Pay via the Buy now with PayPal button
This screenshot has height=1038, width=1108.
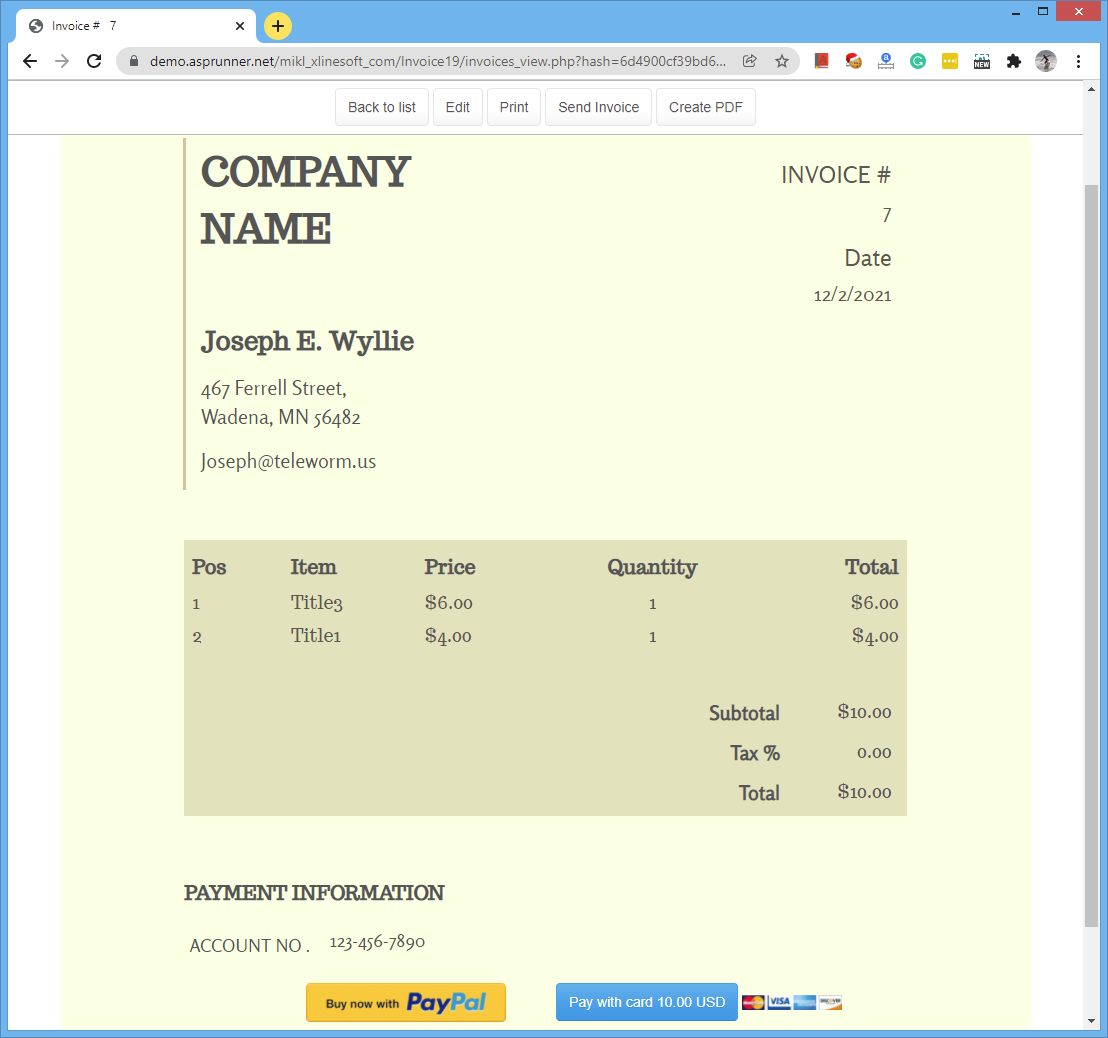pyautogui.click(x=405, y=1002)
